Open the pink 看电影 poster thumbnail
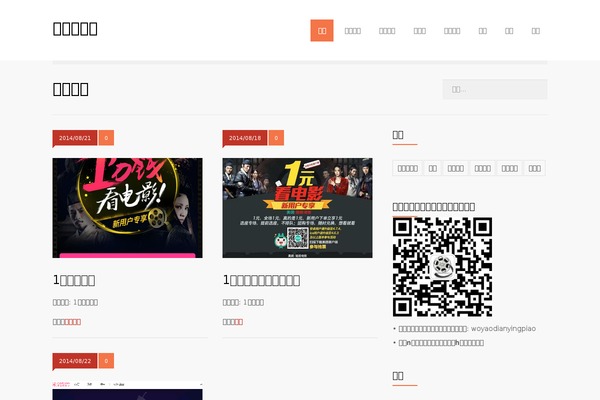This screenshot has height=400, width=600. (127, 208)
